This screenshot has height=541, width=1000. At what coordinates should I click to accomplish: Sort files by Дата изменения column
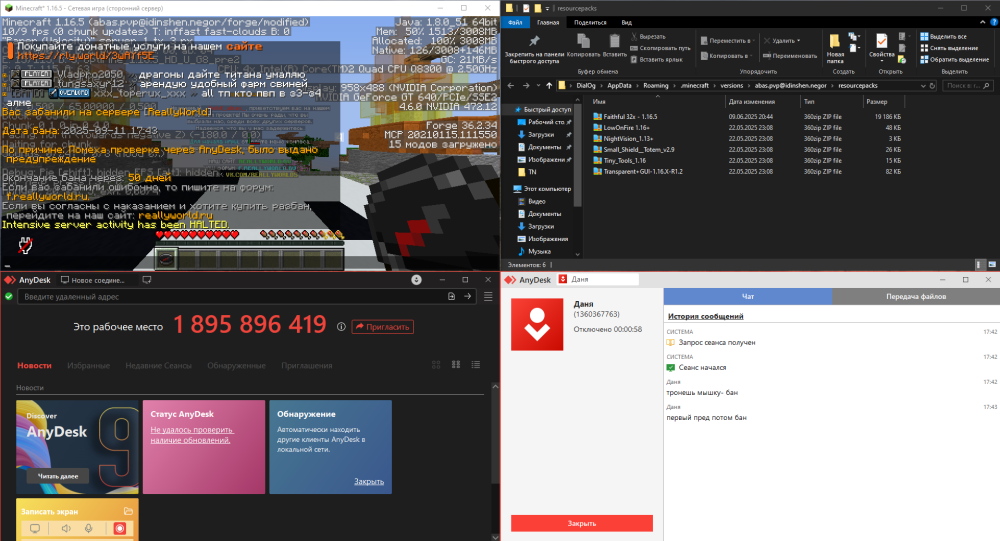[761, 101]
